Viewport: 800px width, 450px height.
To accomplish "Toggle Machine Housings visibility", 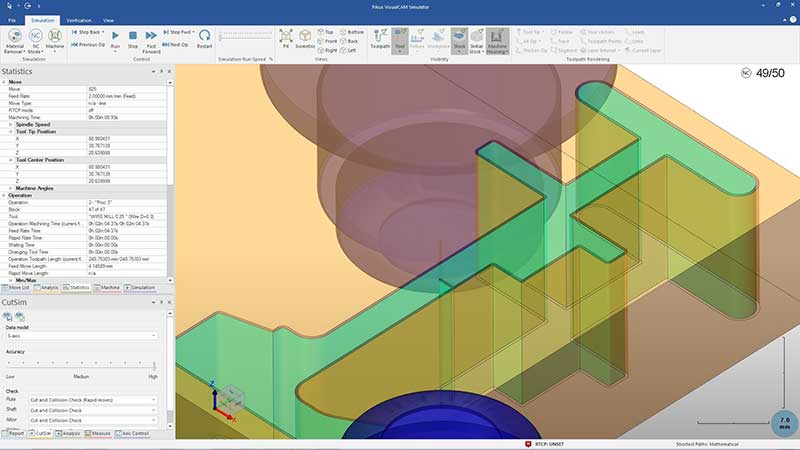I will click(x=497, y=40).
